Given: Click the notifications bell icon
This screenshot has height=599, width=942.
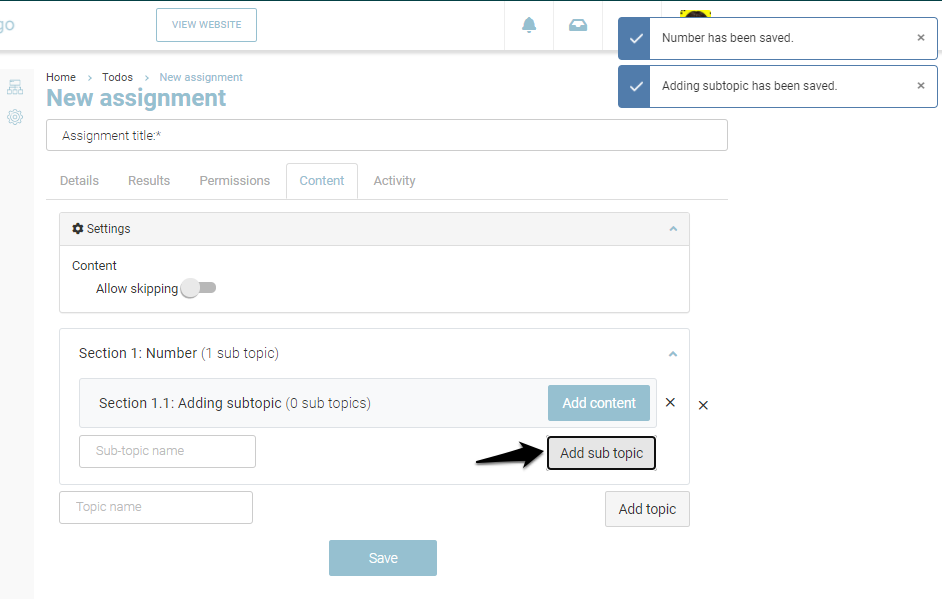Looking at the screenshot, I should point(529,25).
